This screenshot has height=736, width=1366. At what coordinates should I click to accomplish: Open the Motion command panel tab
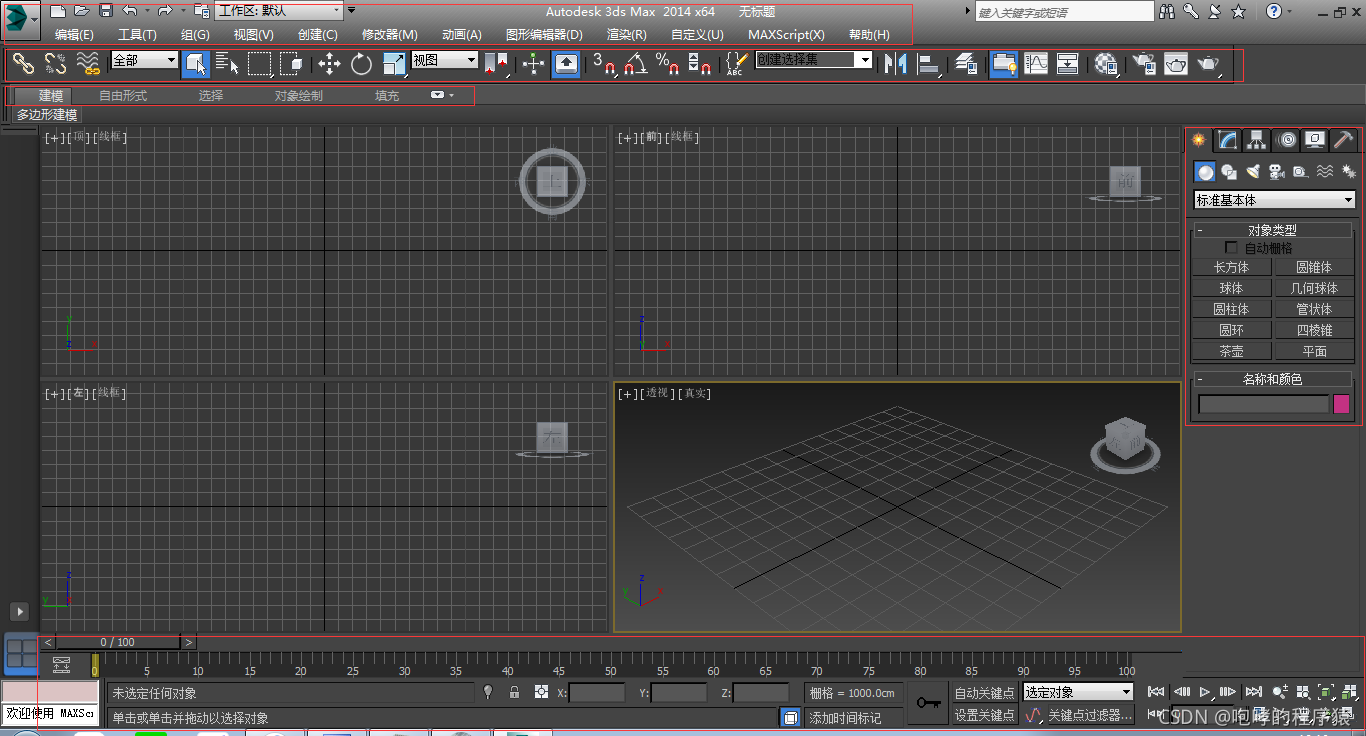[x=1286, y=140]
